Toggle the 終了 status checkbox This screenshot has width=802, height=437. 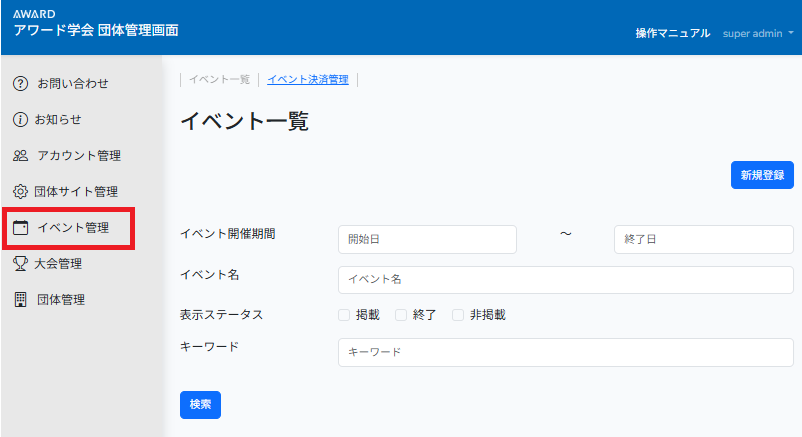[402, 315]
